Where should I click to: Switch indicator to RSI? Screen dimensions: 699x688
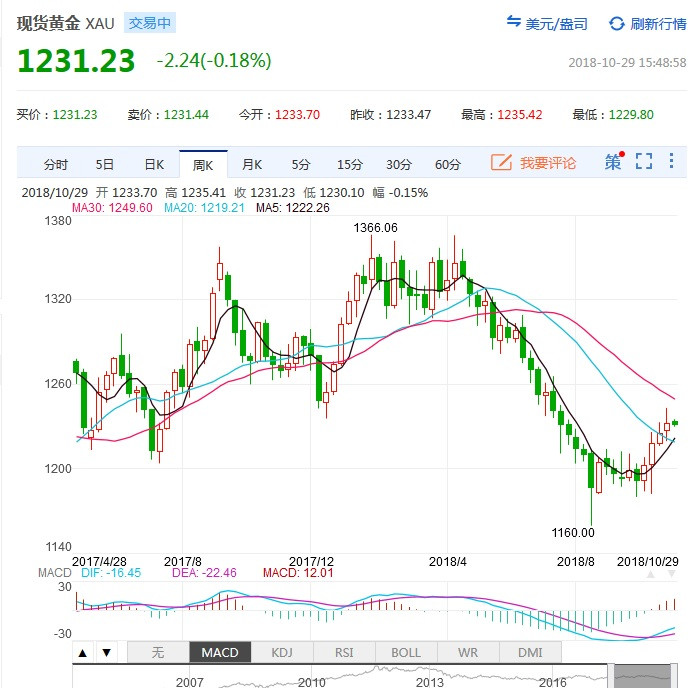click(344, 653)
